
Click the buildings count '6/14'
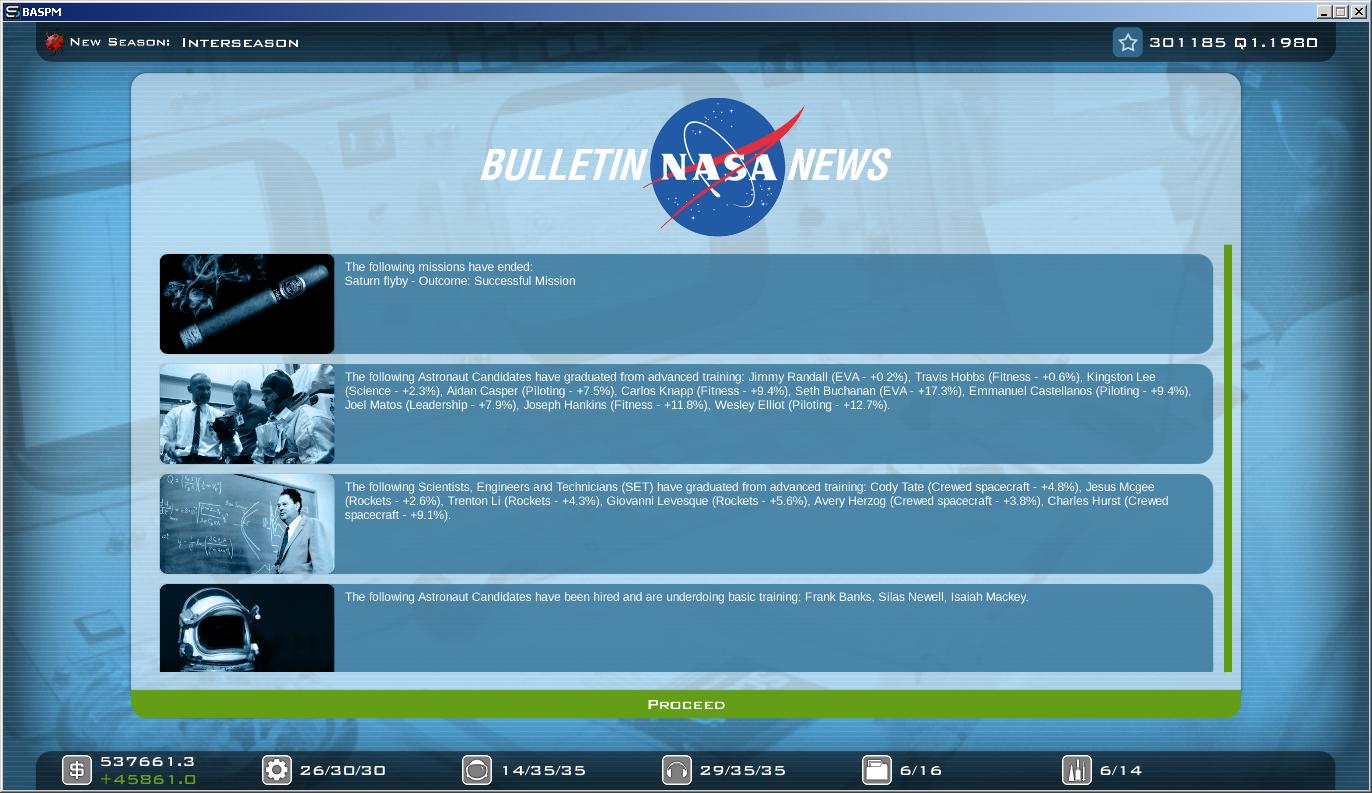(x=1121, y=770)
